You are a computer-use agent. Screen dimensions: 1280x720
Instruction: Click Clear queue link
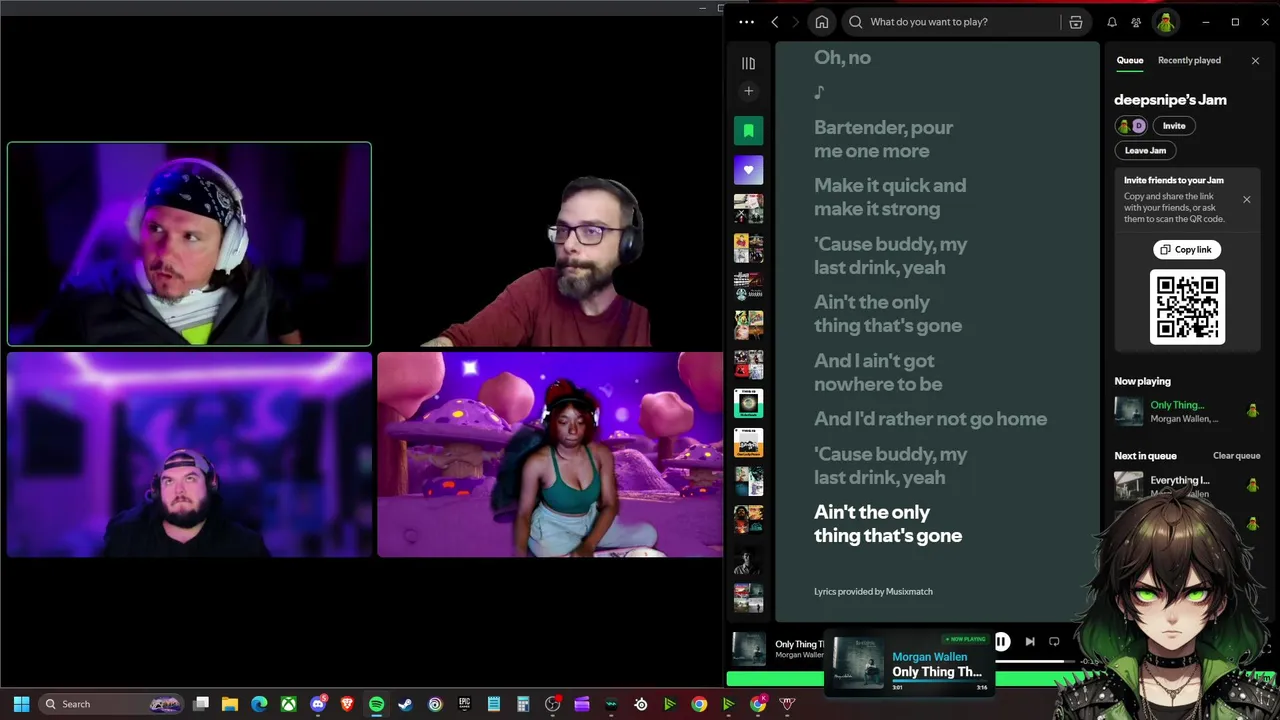coord(1236,456)
